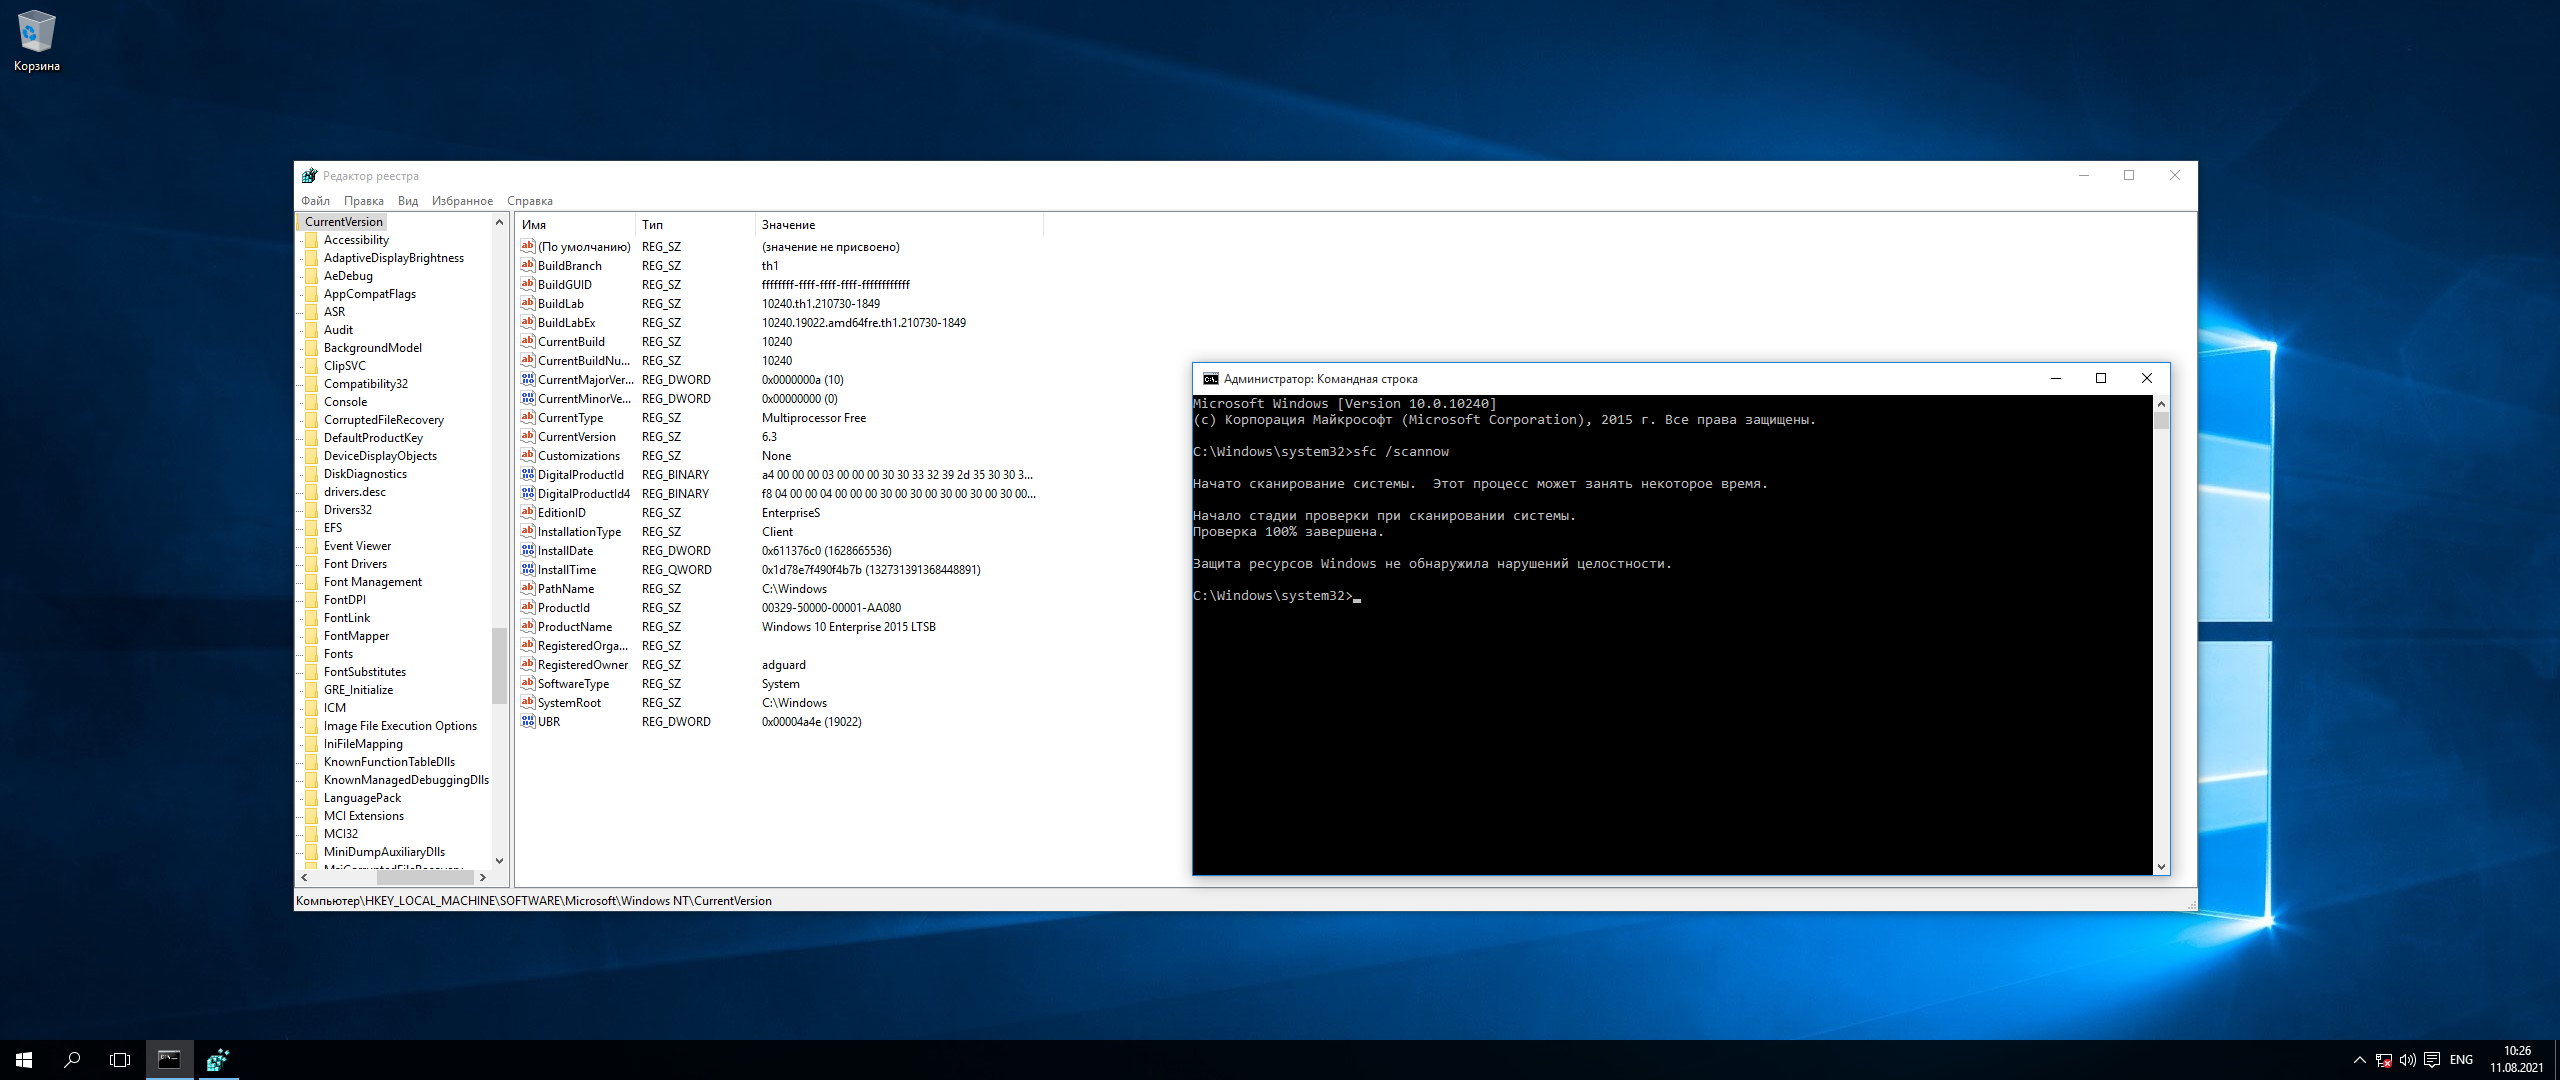Switch to Command Prompt taskbar button
This screenshot has width=2560, height=1080.
pyautogui.click(x=169, y=1060)
